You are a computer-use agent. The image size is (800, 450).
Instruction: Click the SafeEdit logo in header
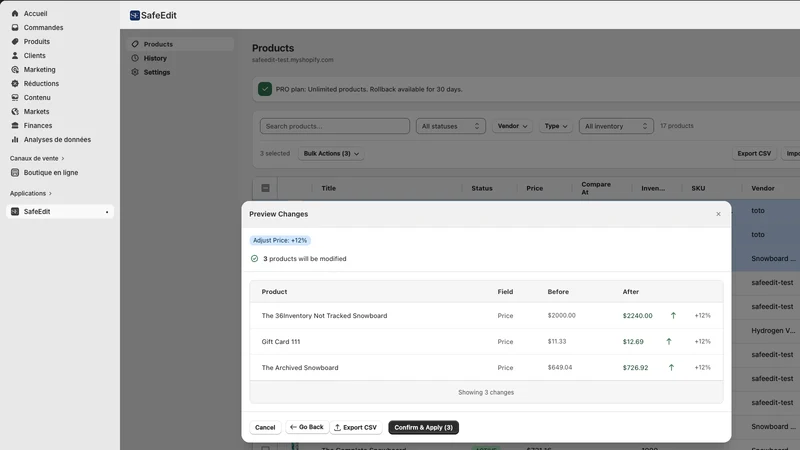tap(135, 15)
